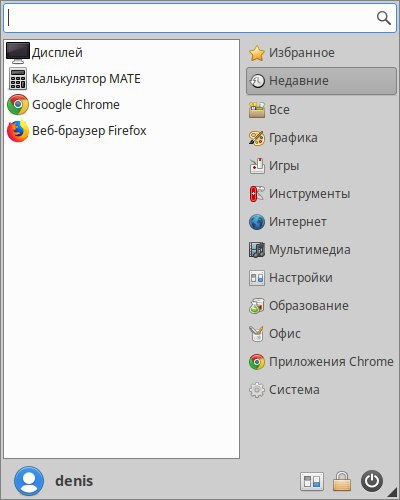Click the Приложения Chrome category icon
The image size is (400, 500).
click(257, 362)
